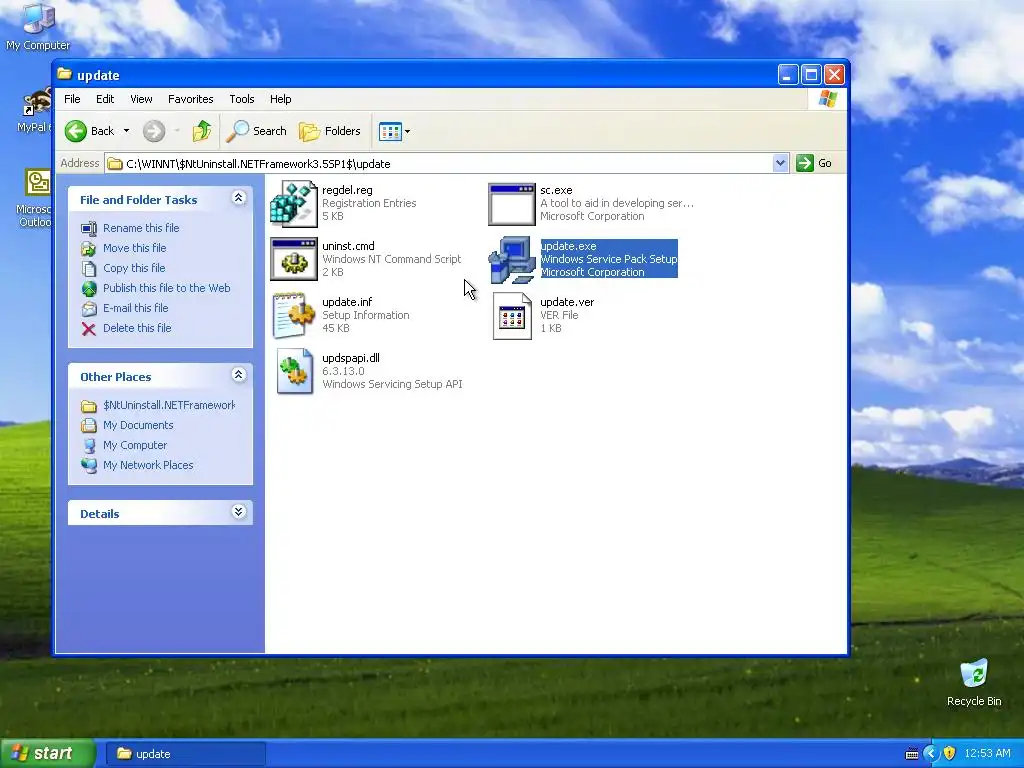Image resolution: width=1024 pixels, height=768 pixels.
Task: Open the Forward history dropdown arrow
Action: click(x=177, y=131)
